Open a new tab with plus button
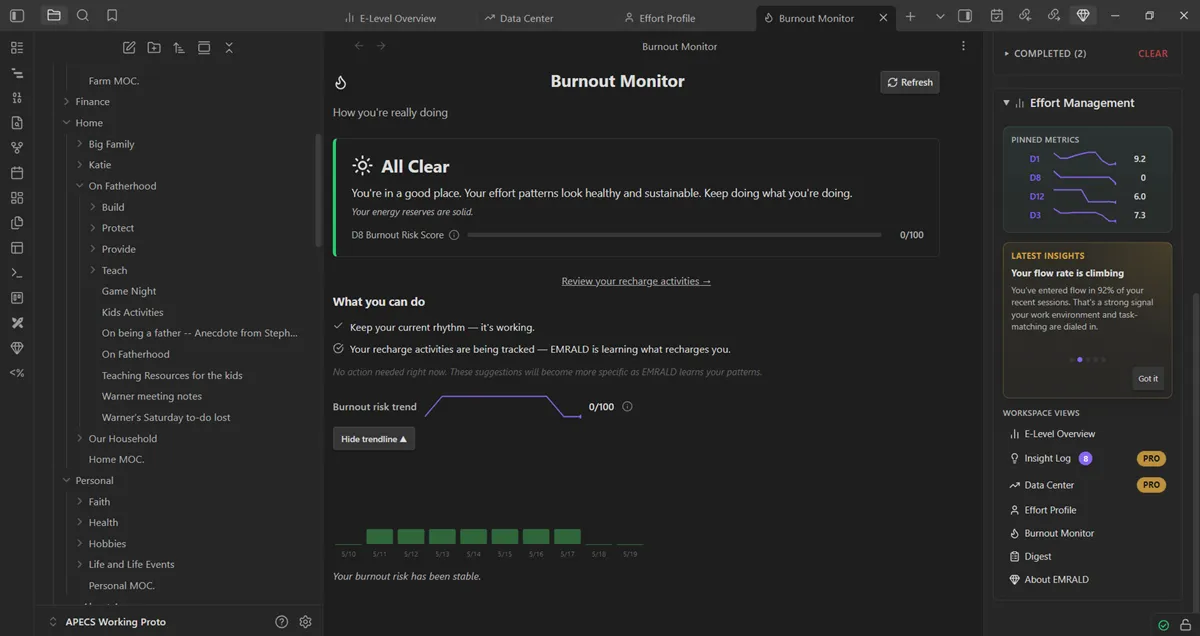 point(910,17)
